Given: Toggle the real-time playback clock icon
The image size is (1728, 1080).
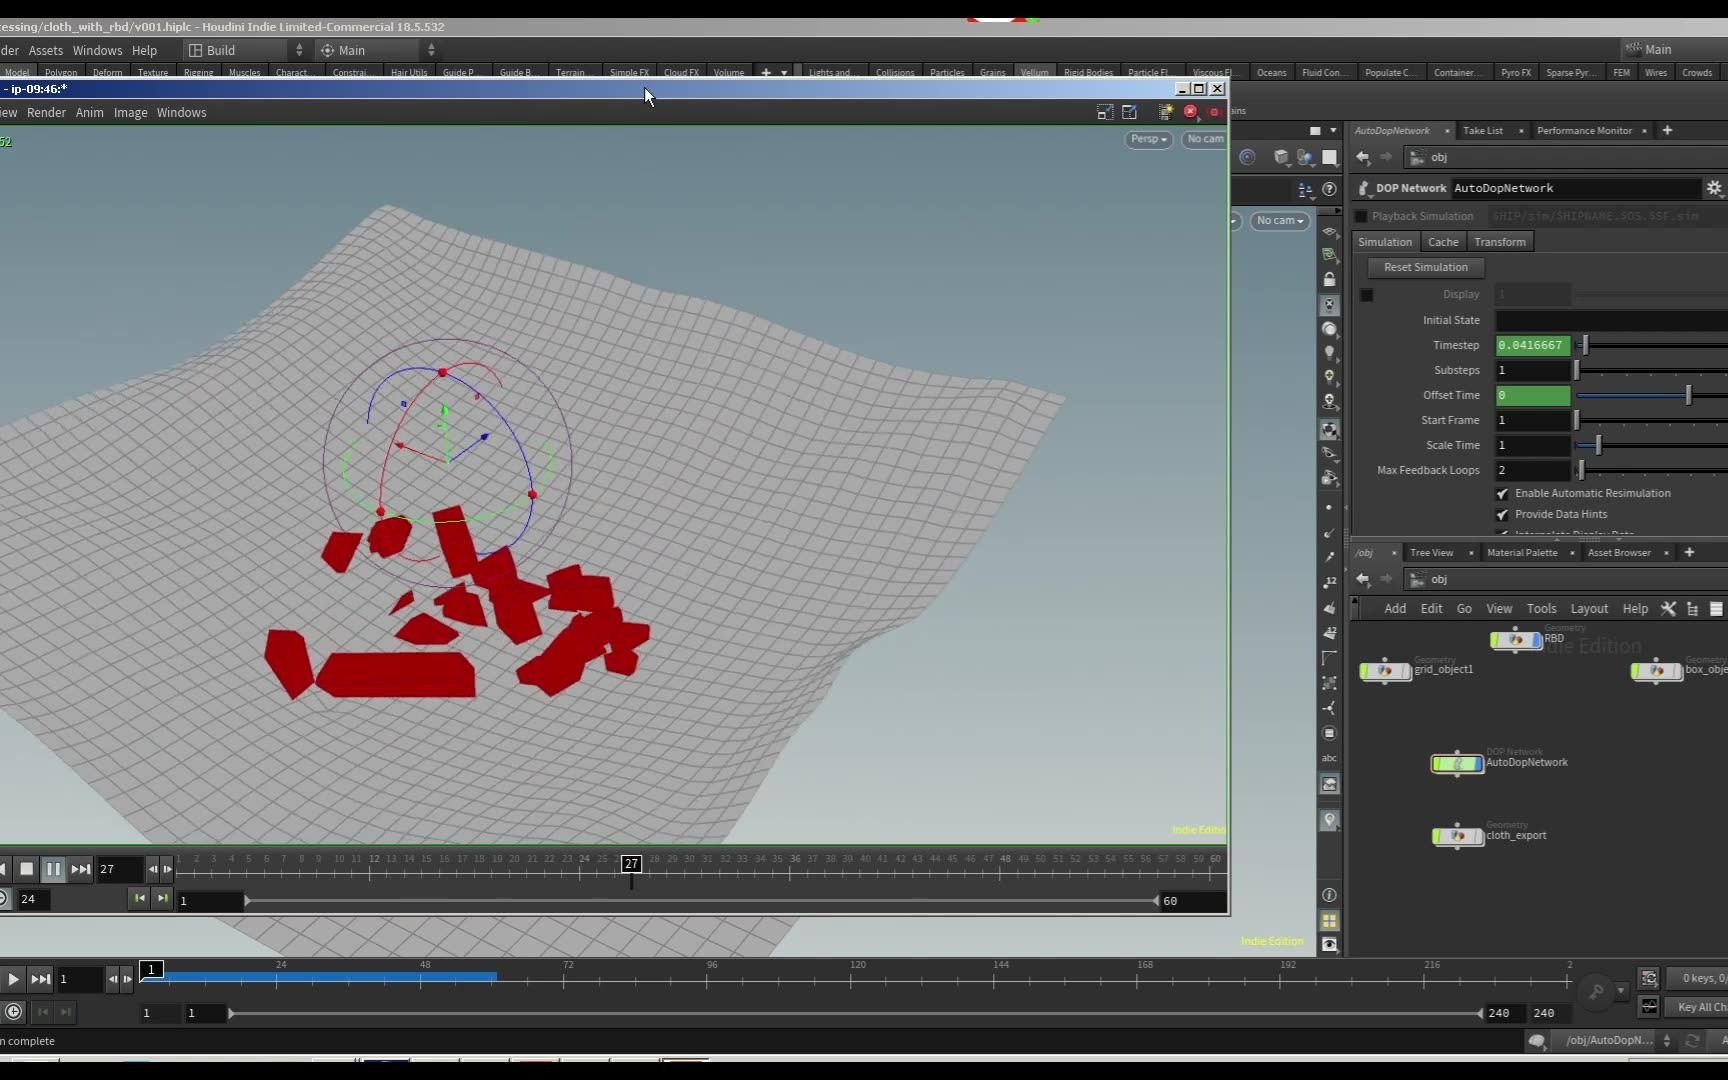Looking at the screenshot, I should coord(13,1012).
